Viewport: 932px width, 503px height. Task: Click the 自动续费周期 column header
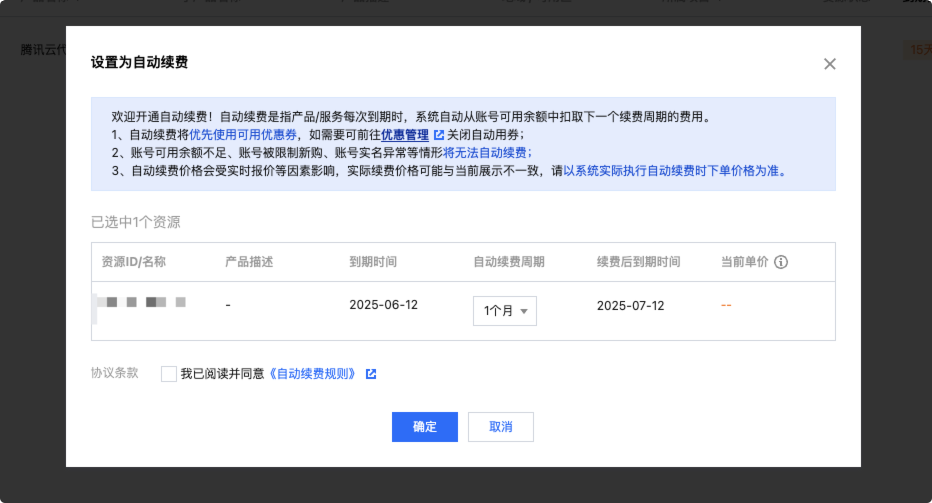tap(508, 262)
